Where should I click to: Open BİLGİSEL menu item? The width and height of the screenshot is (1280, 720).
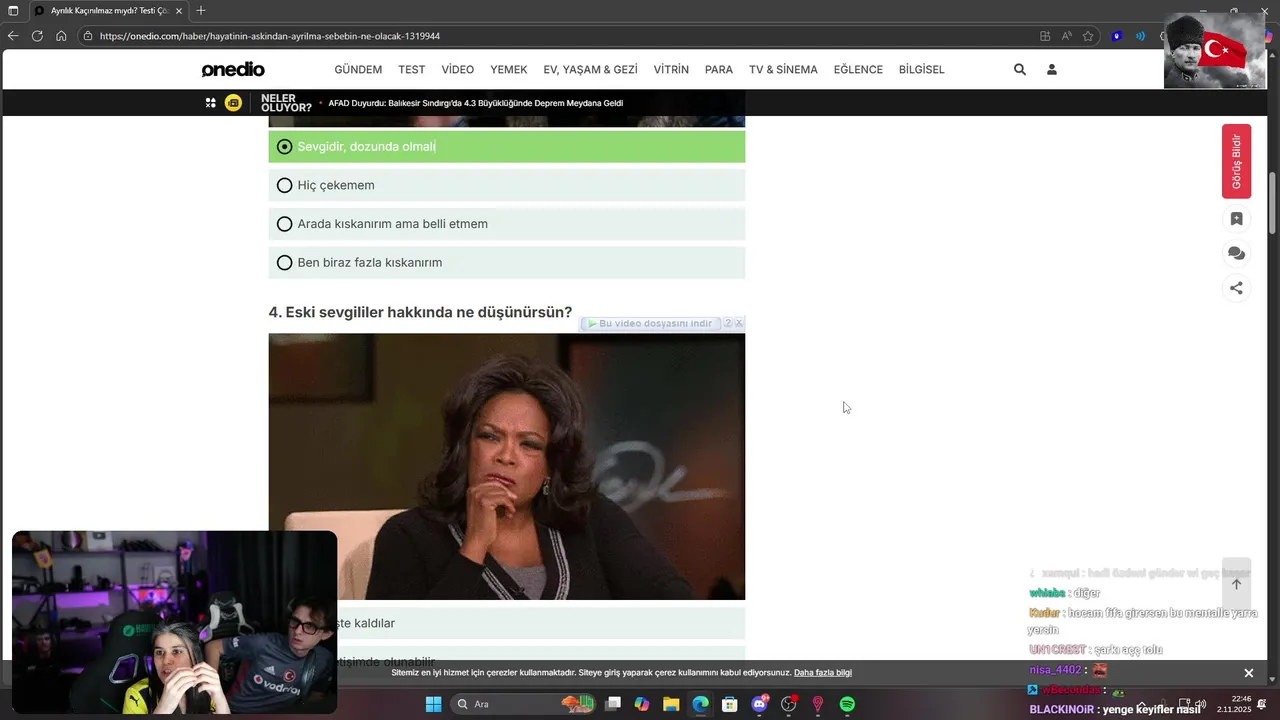point(922,70)
